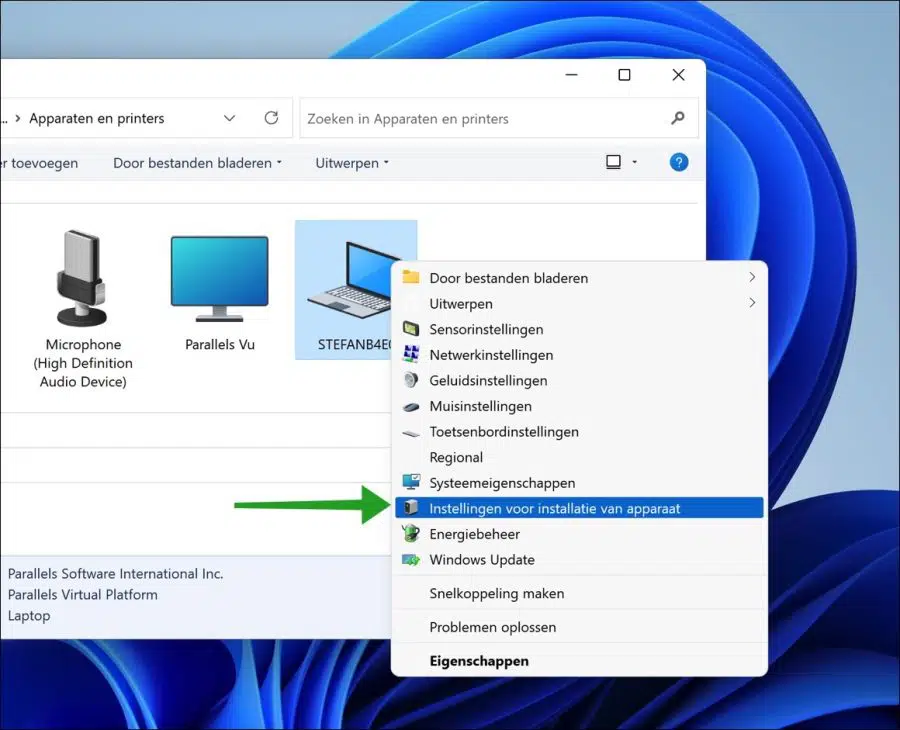This screenshot has width=900, height=730.
Task: Click the blue help question mark icon
Action: point(678,162)
